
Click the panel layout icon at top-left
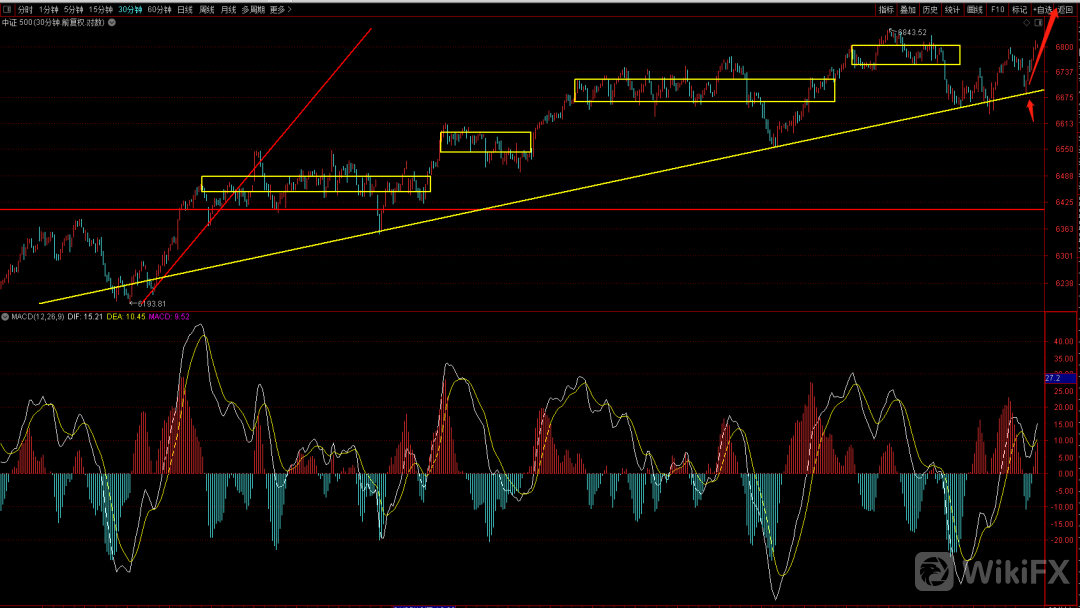coord(7,9)
